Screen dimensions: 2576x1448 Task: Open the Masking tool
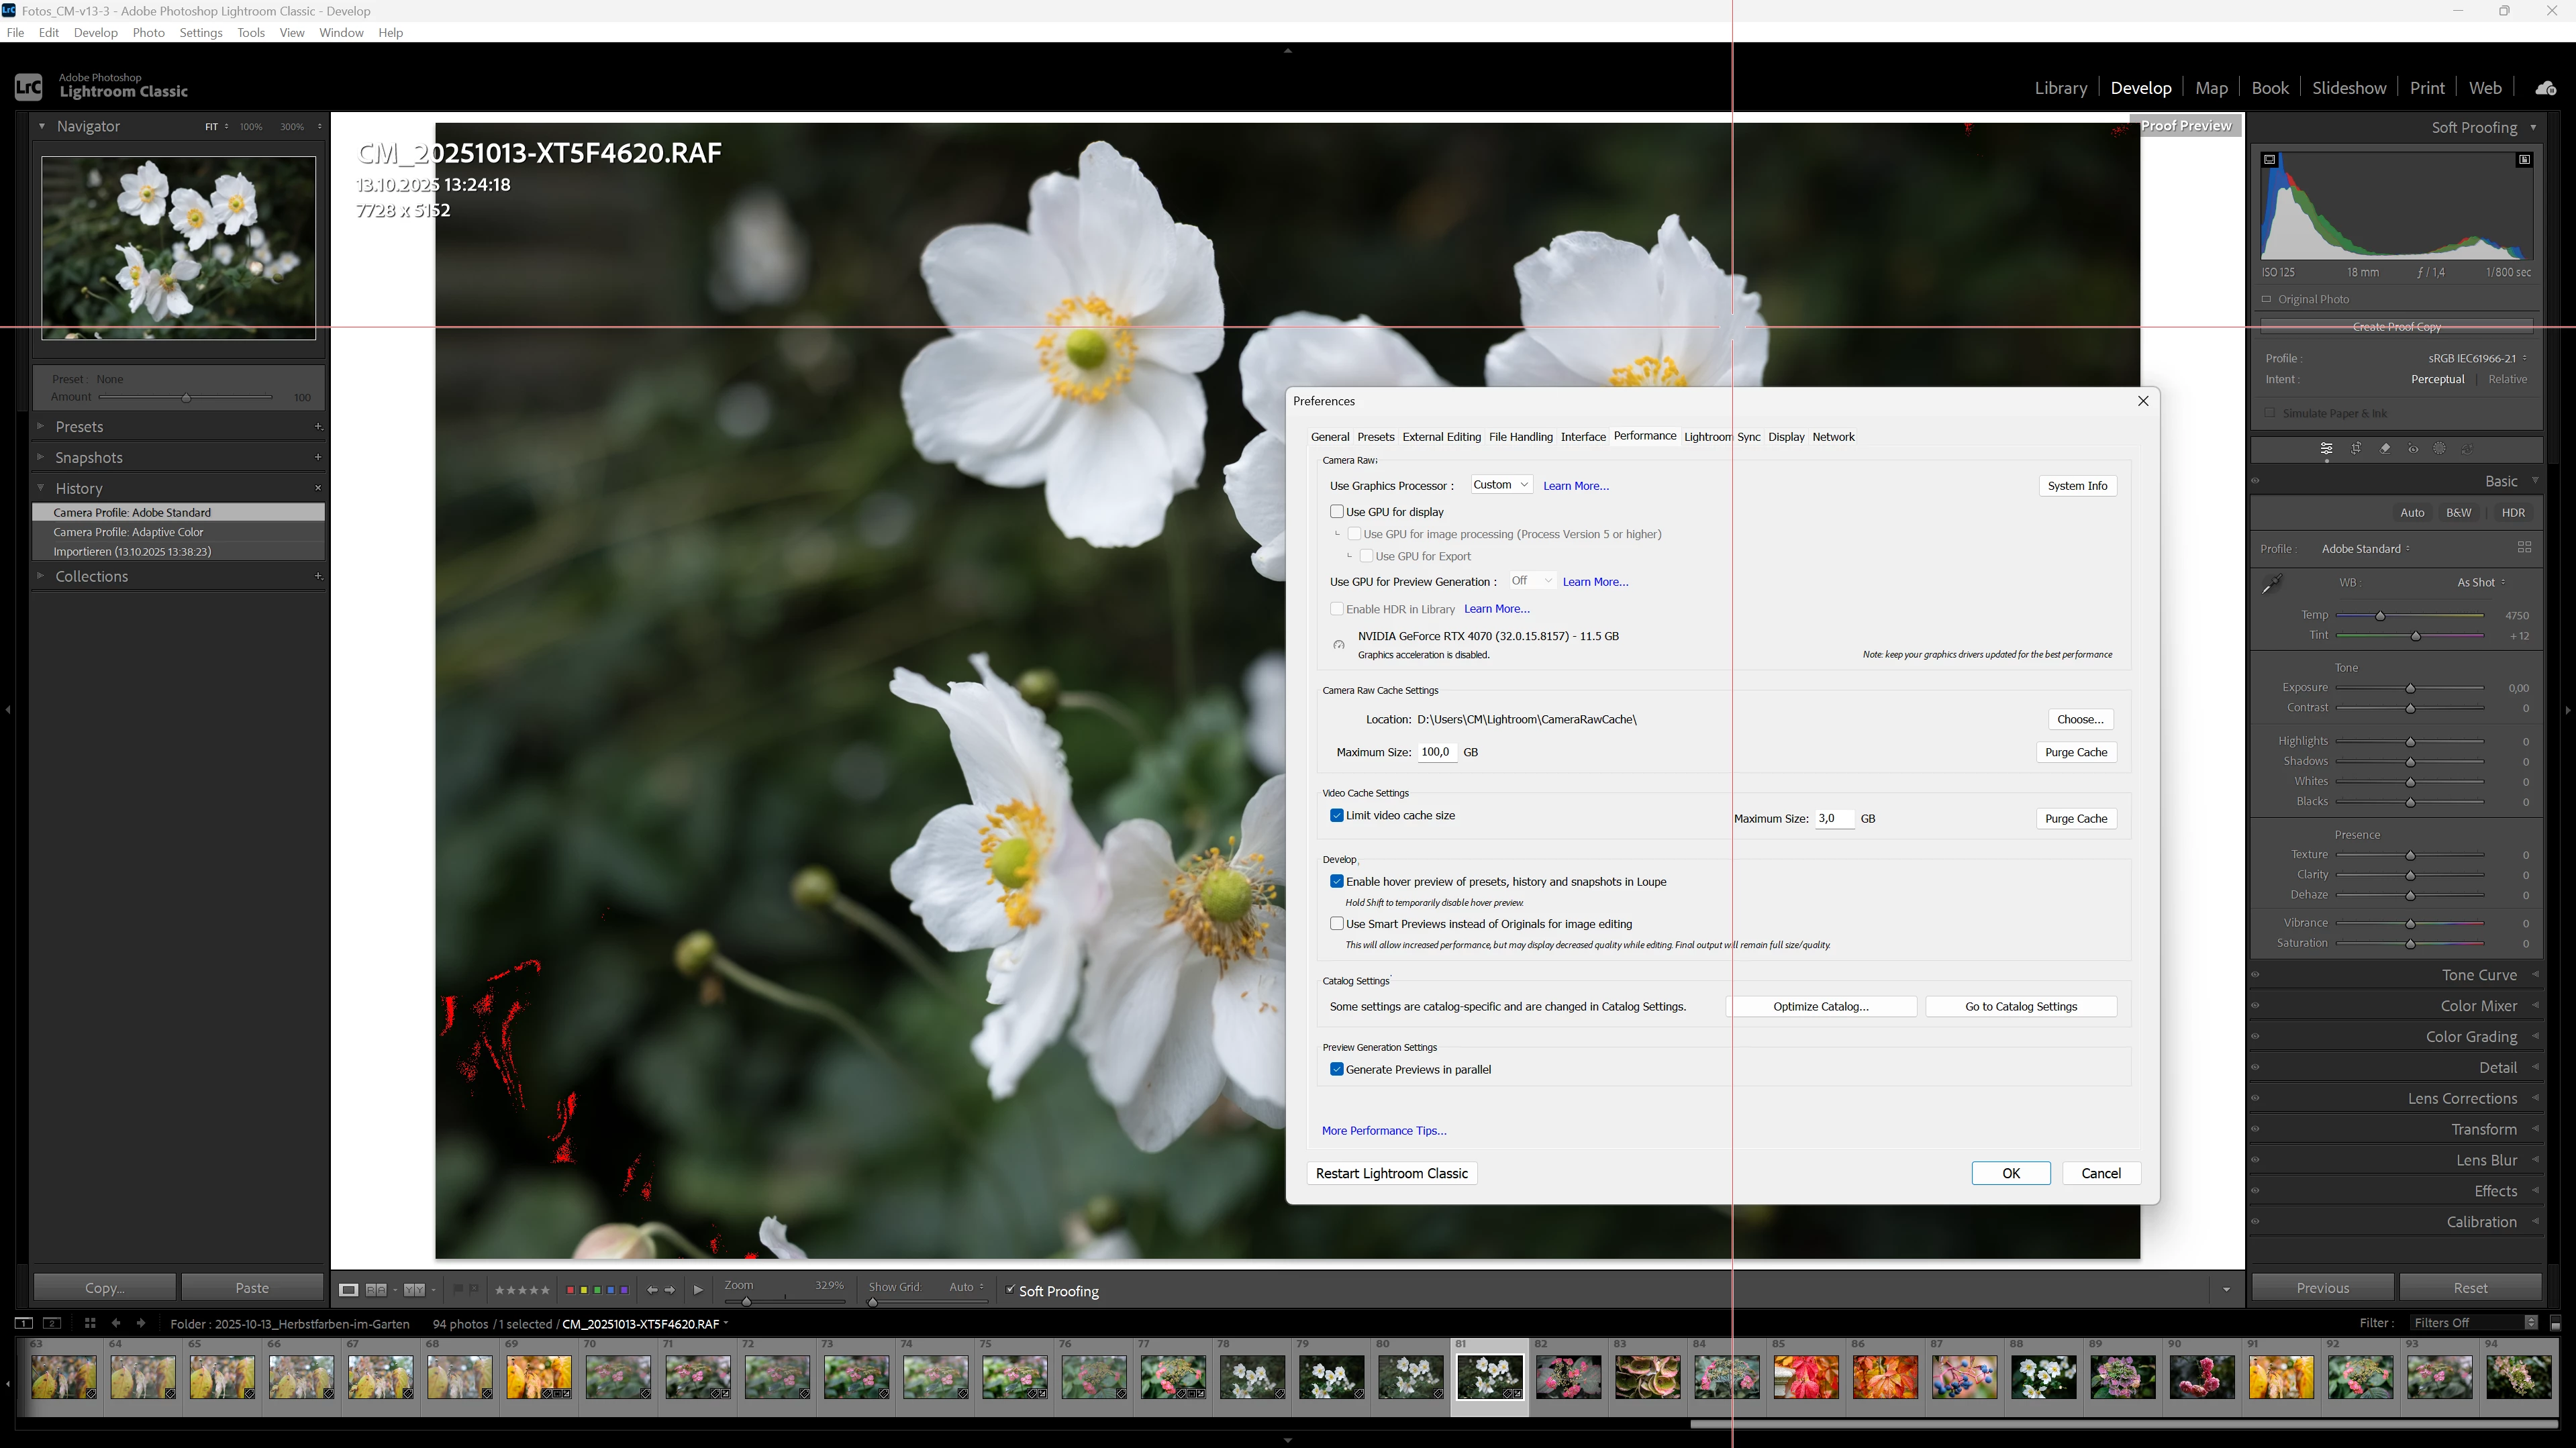tap(2440, 449)
